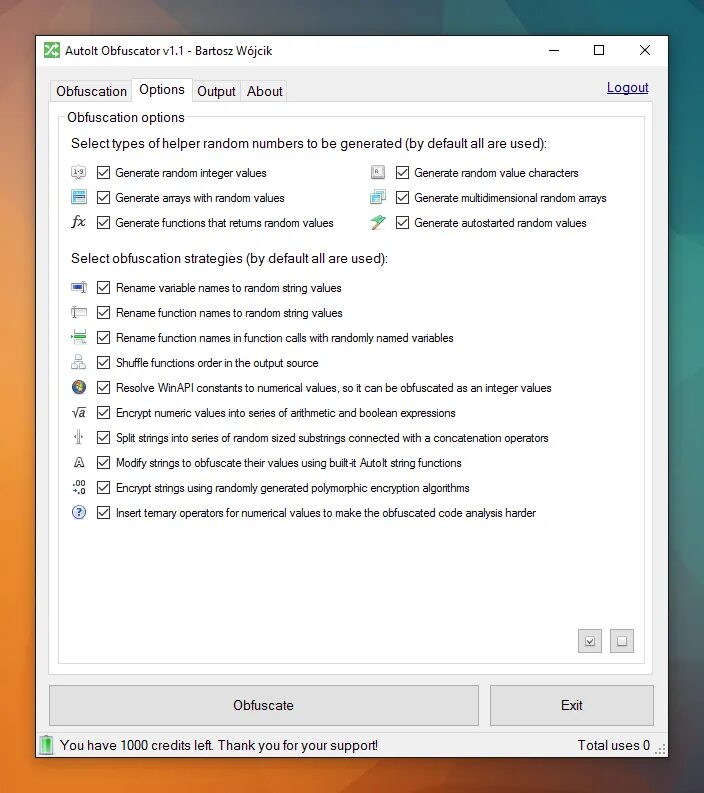Screen dimensions: 704x793
Task: Uncheck Encrypt strings polymorphic algorithms
Action: pyautogui.click(x=103, y=488)
